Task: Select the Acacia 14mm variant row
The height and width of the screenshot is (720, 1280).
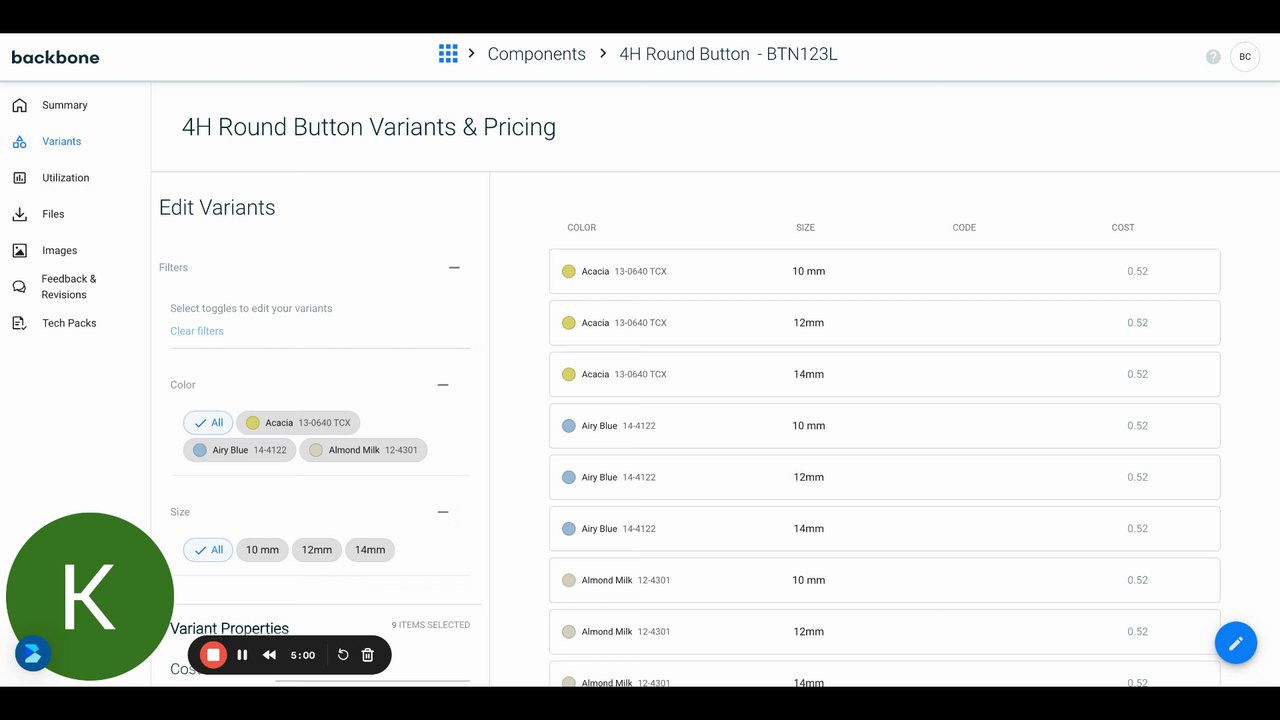Action: click(884, 374)
